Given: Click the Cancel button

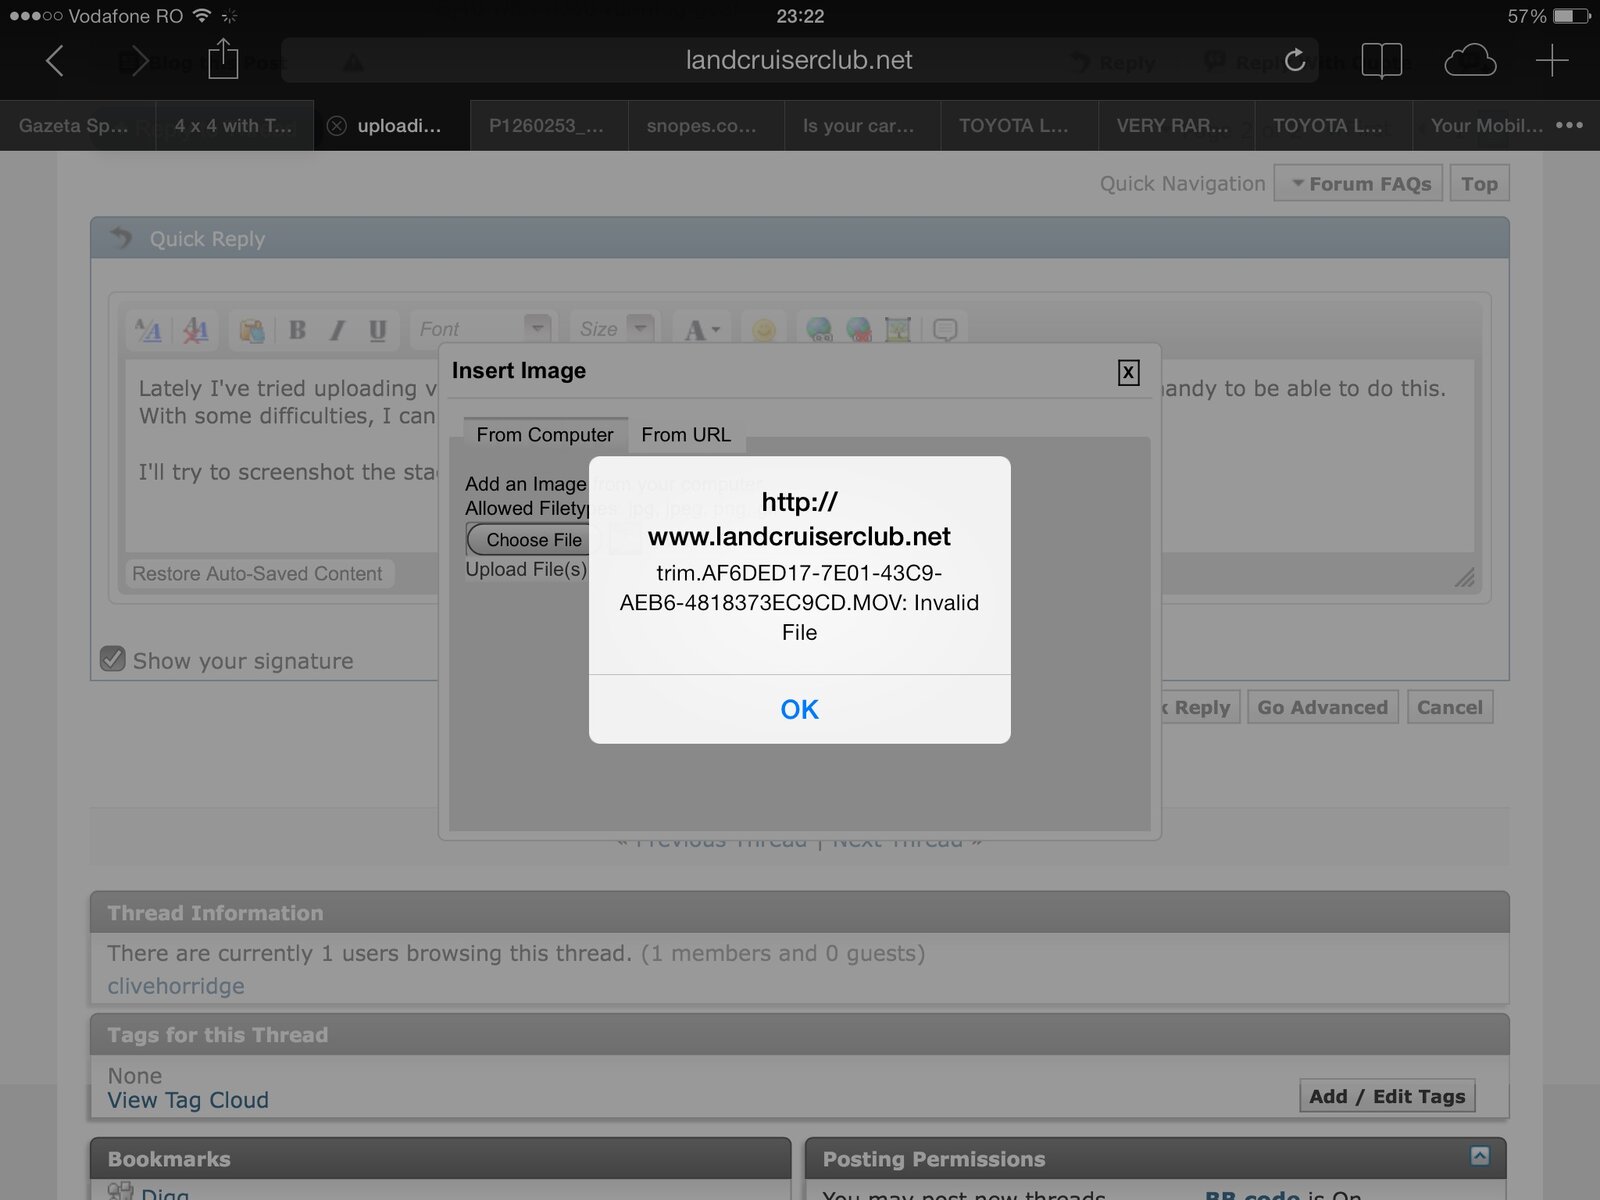Looking at the screenshot, I should click(x=1449, y=707).
